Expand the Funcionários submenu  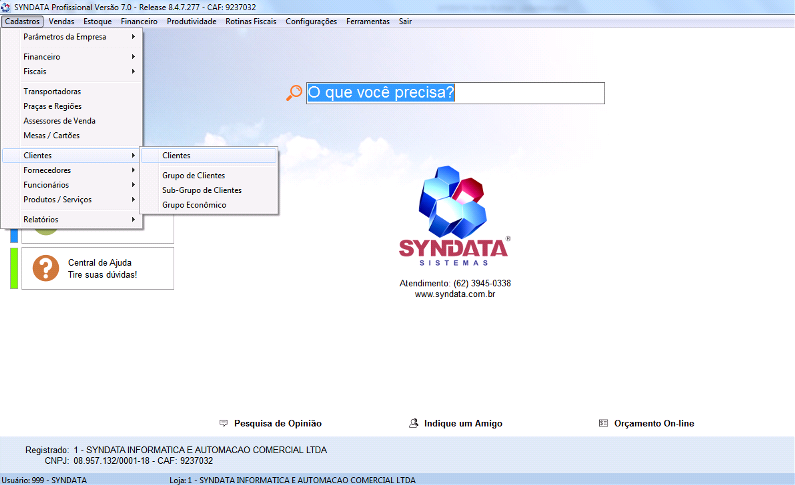[72, 185]
